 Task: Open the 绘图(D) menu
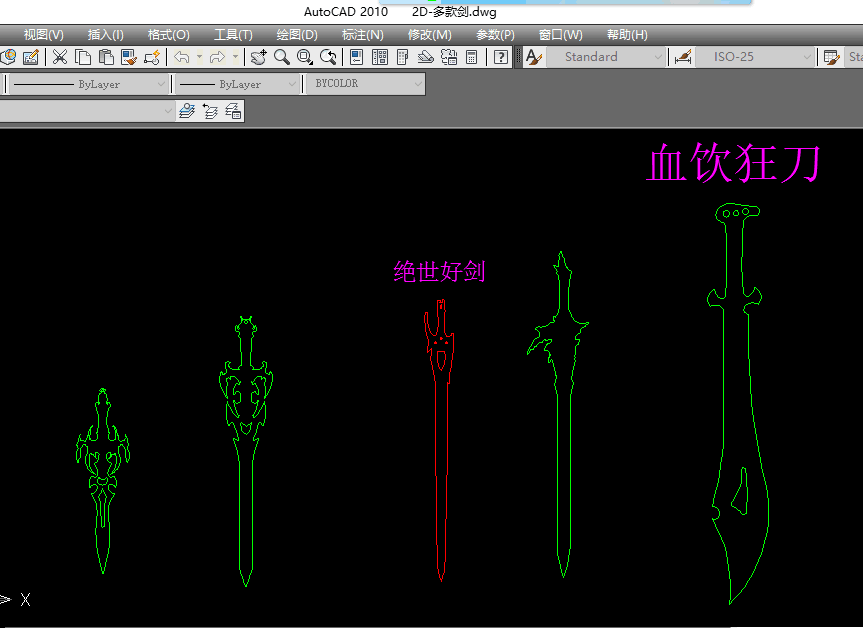pyautogui.click(x=296, y=35)
